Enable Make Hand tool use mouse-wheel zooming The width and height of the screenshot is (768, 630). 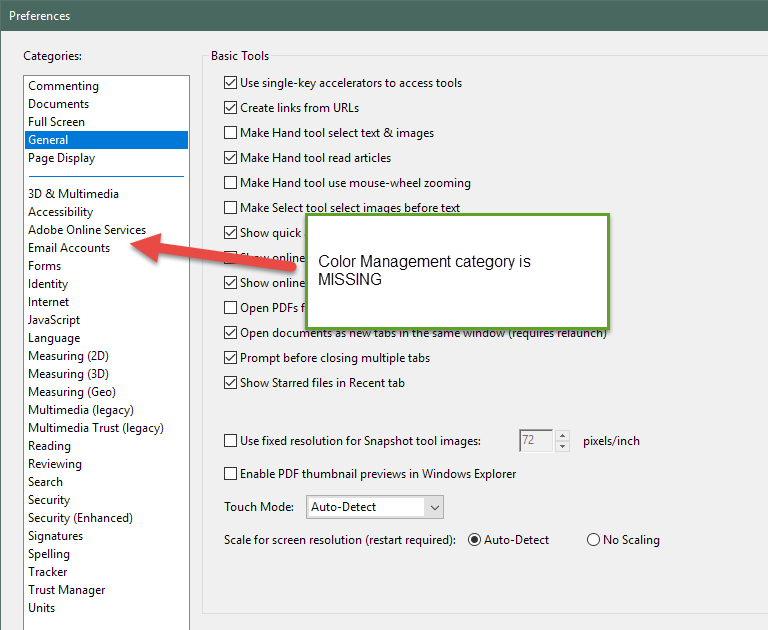coord(230,183)
